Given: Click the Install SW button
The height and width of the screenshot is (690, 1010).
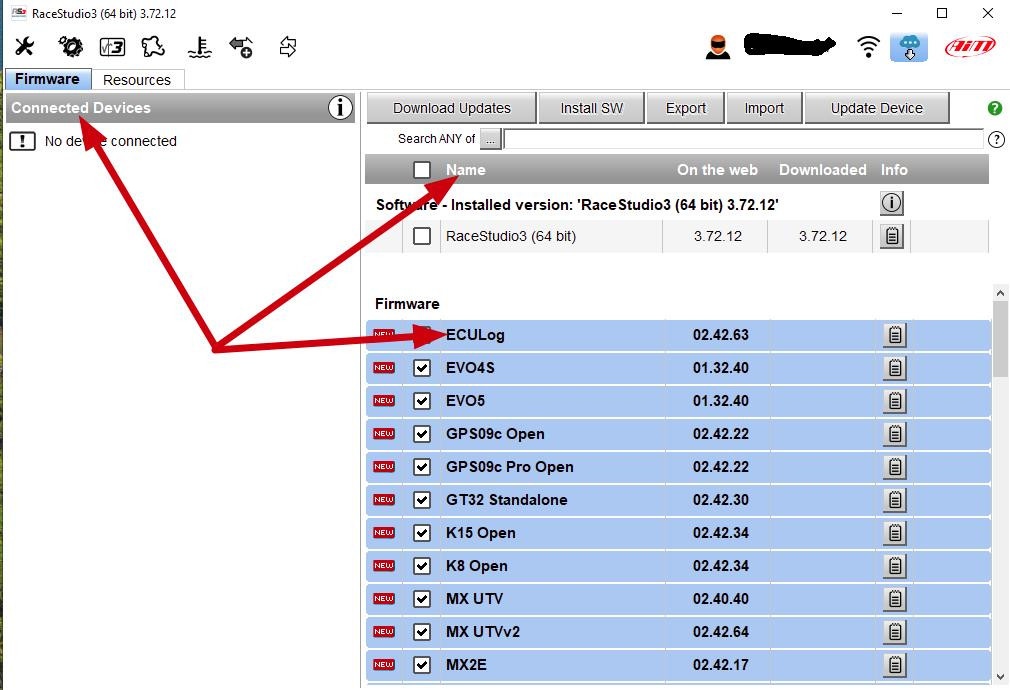Looking at the screenshot, I should (x=591, y=108).
